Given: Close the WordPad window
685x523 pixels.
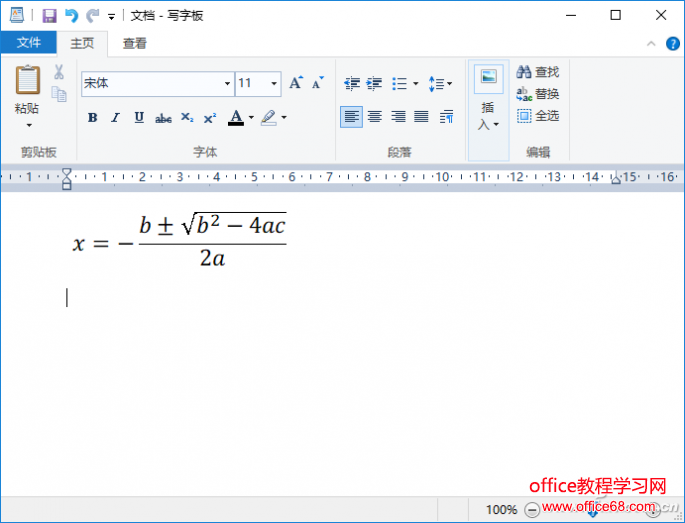Looking at the screenshot, I should (x=661, y=15).
